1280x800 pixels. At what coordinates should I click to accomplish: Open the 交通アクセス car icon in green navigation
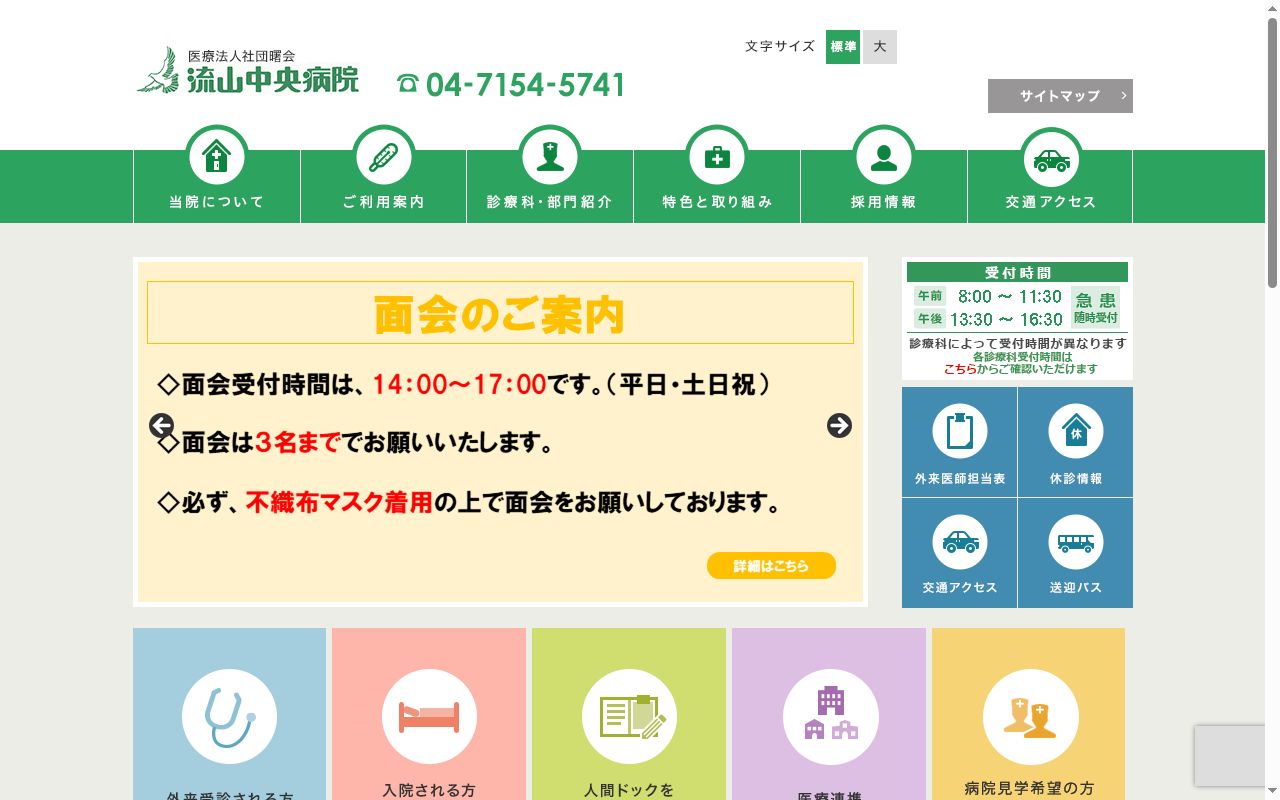point(1051,156)
